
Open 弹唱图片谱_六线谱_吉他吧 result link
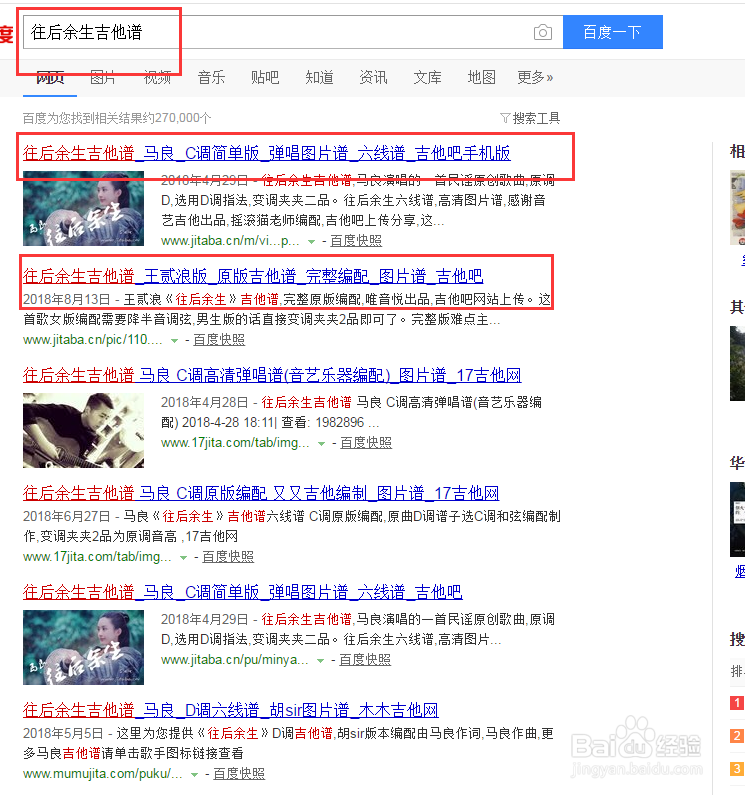pos(242,592)
